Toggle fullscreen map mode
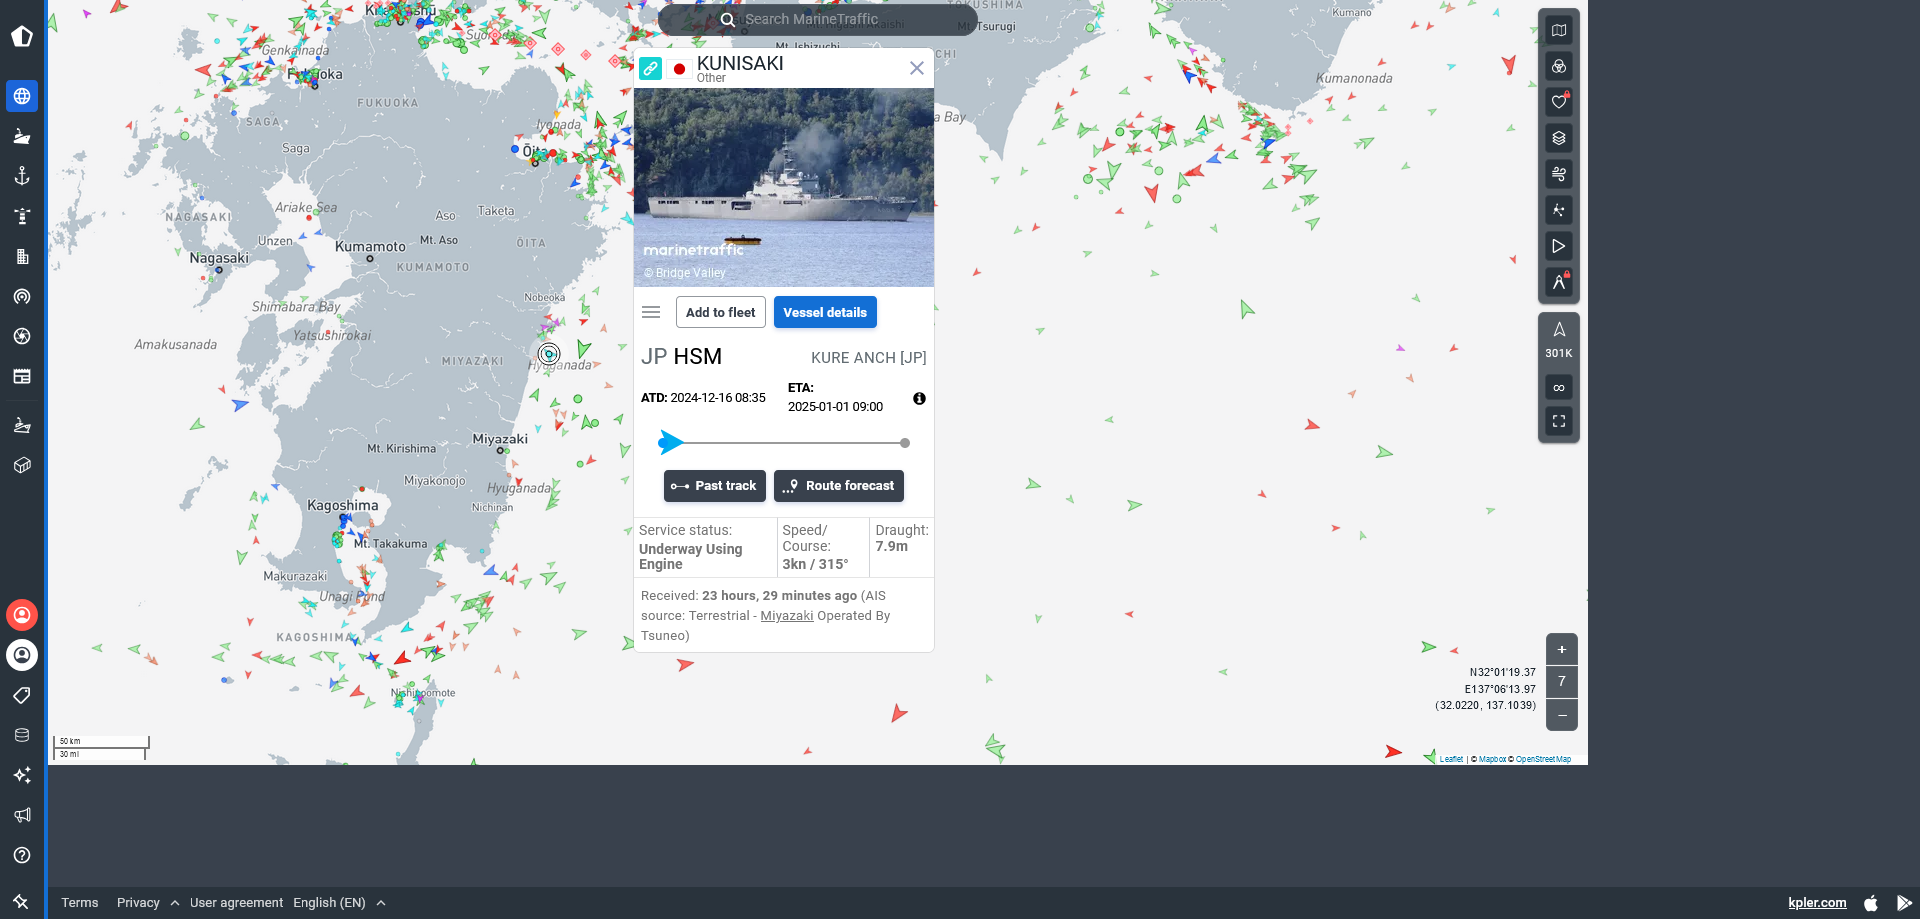Viewport: 1920px width, 919px height. click(x=1559, y=421)
